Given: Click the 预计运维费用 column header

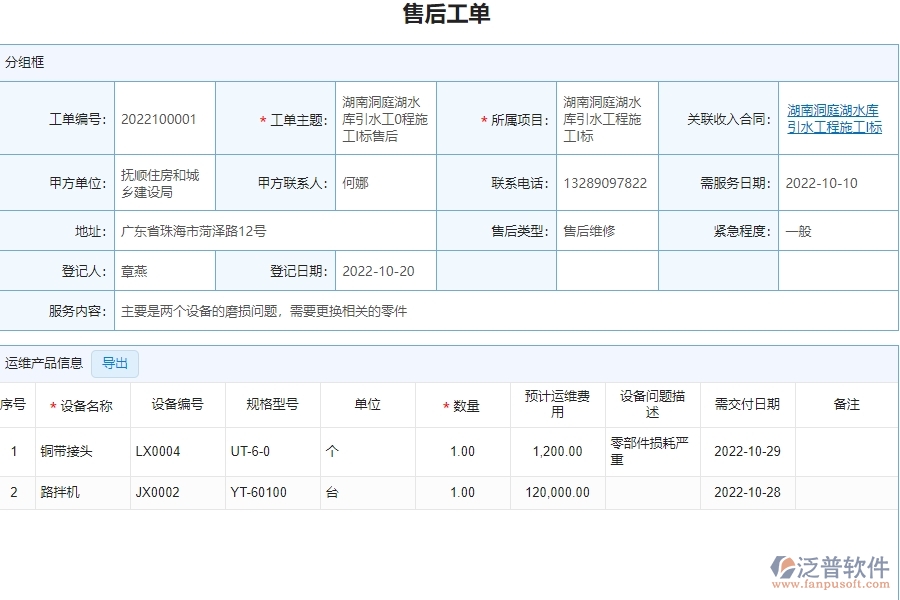Looking at the screenshot, I should (x=557, y=405).
